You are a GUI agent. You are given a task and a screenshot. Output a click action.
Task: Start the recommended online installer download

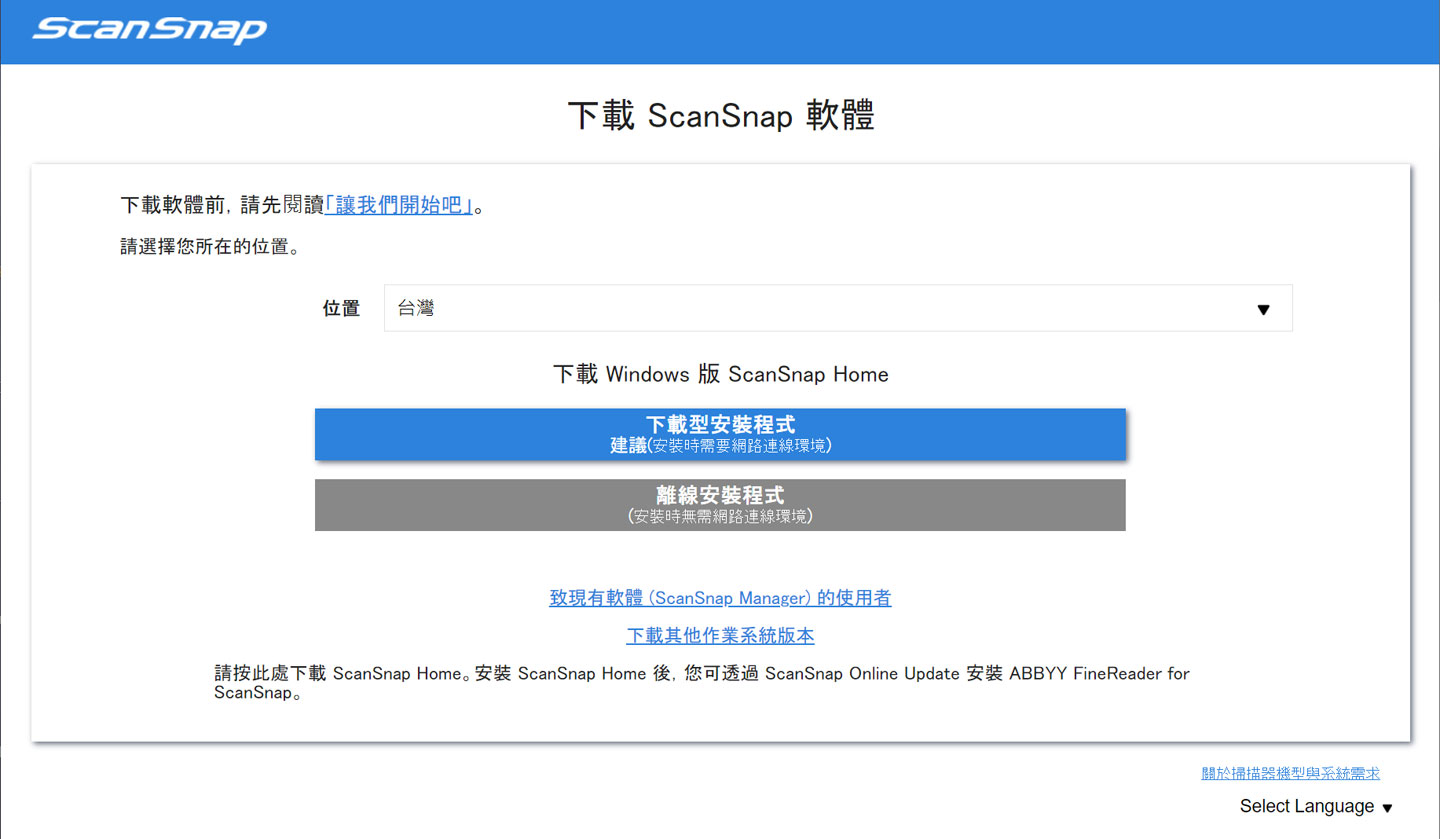tap(720, 434)
